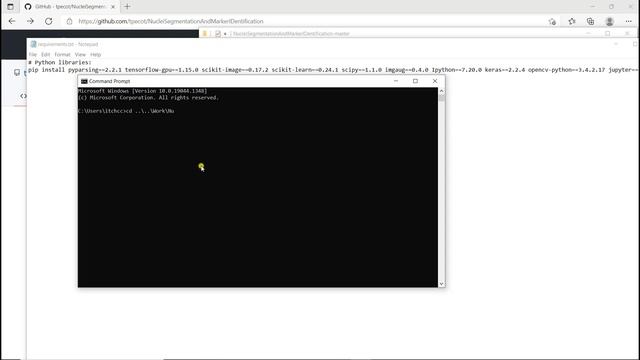This screenshot has width=640, height=360.
Task: Open Notepad Format menu
Action: (x=62, y=54)
